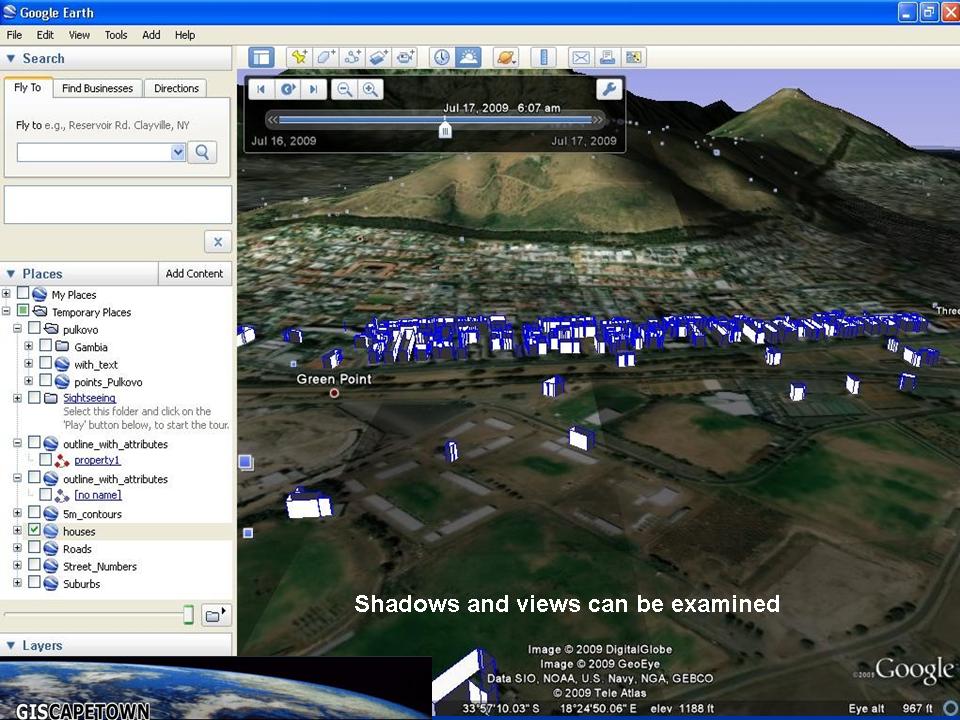Enable the Gambia folder checkbox
This screenshot has height=720, width=960.
click(x=45, y=345)
